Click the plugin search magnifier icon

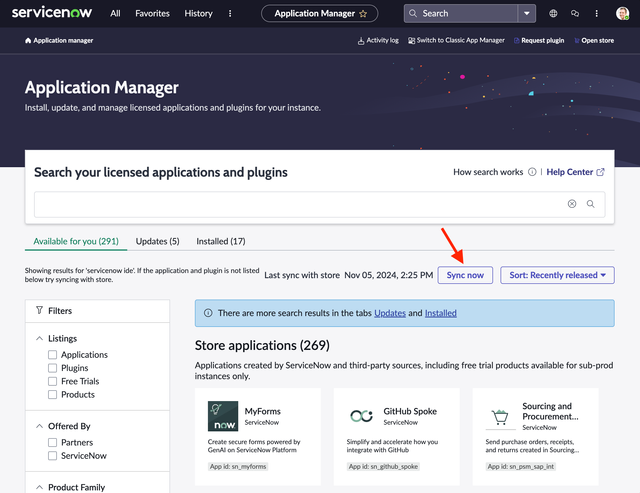click(x=590, y=204)
